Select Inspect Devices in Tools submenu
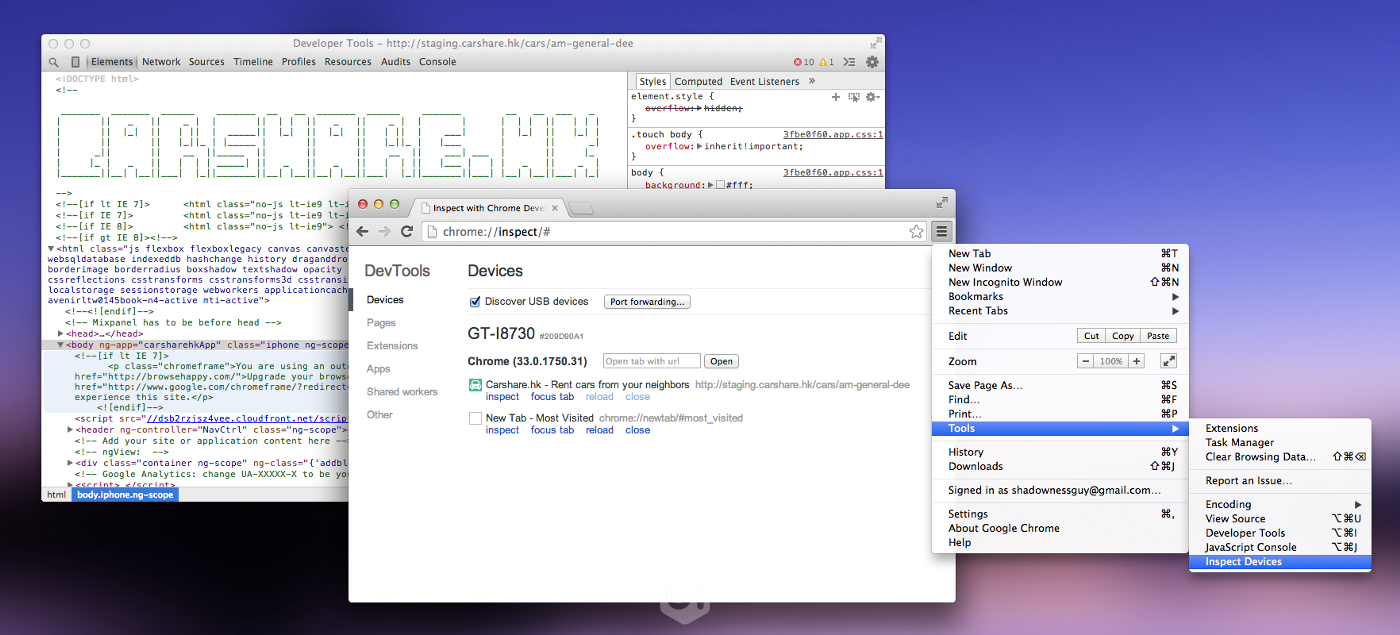Image resolution: width=1400 pixels, height=635 pixels. point(1280,562)
